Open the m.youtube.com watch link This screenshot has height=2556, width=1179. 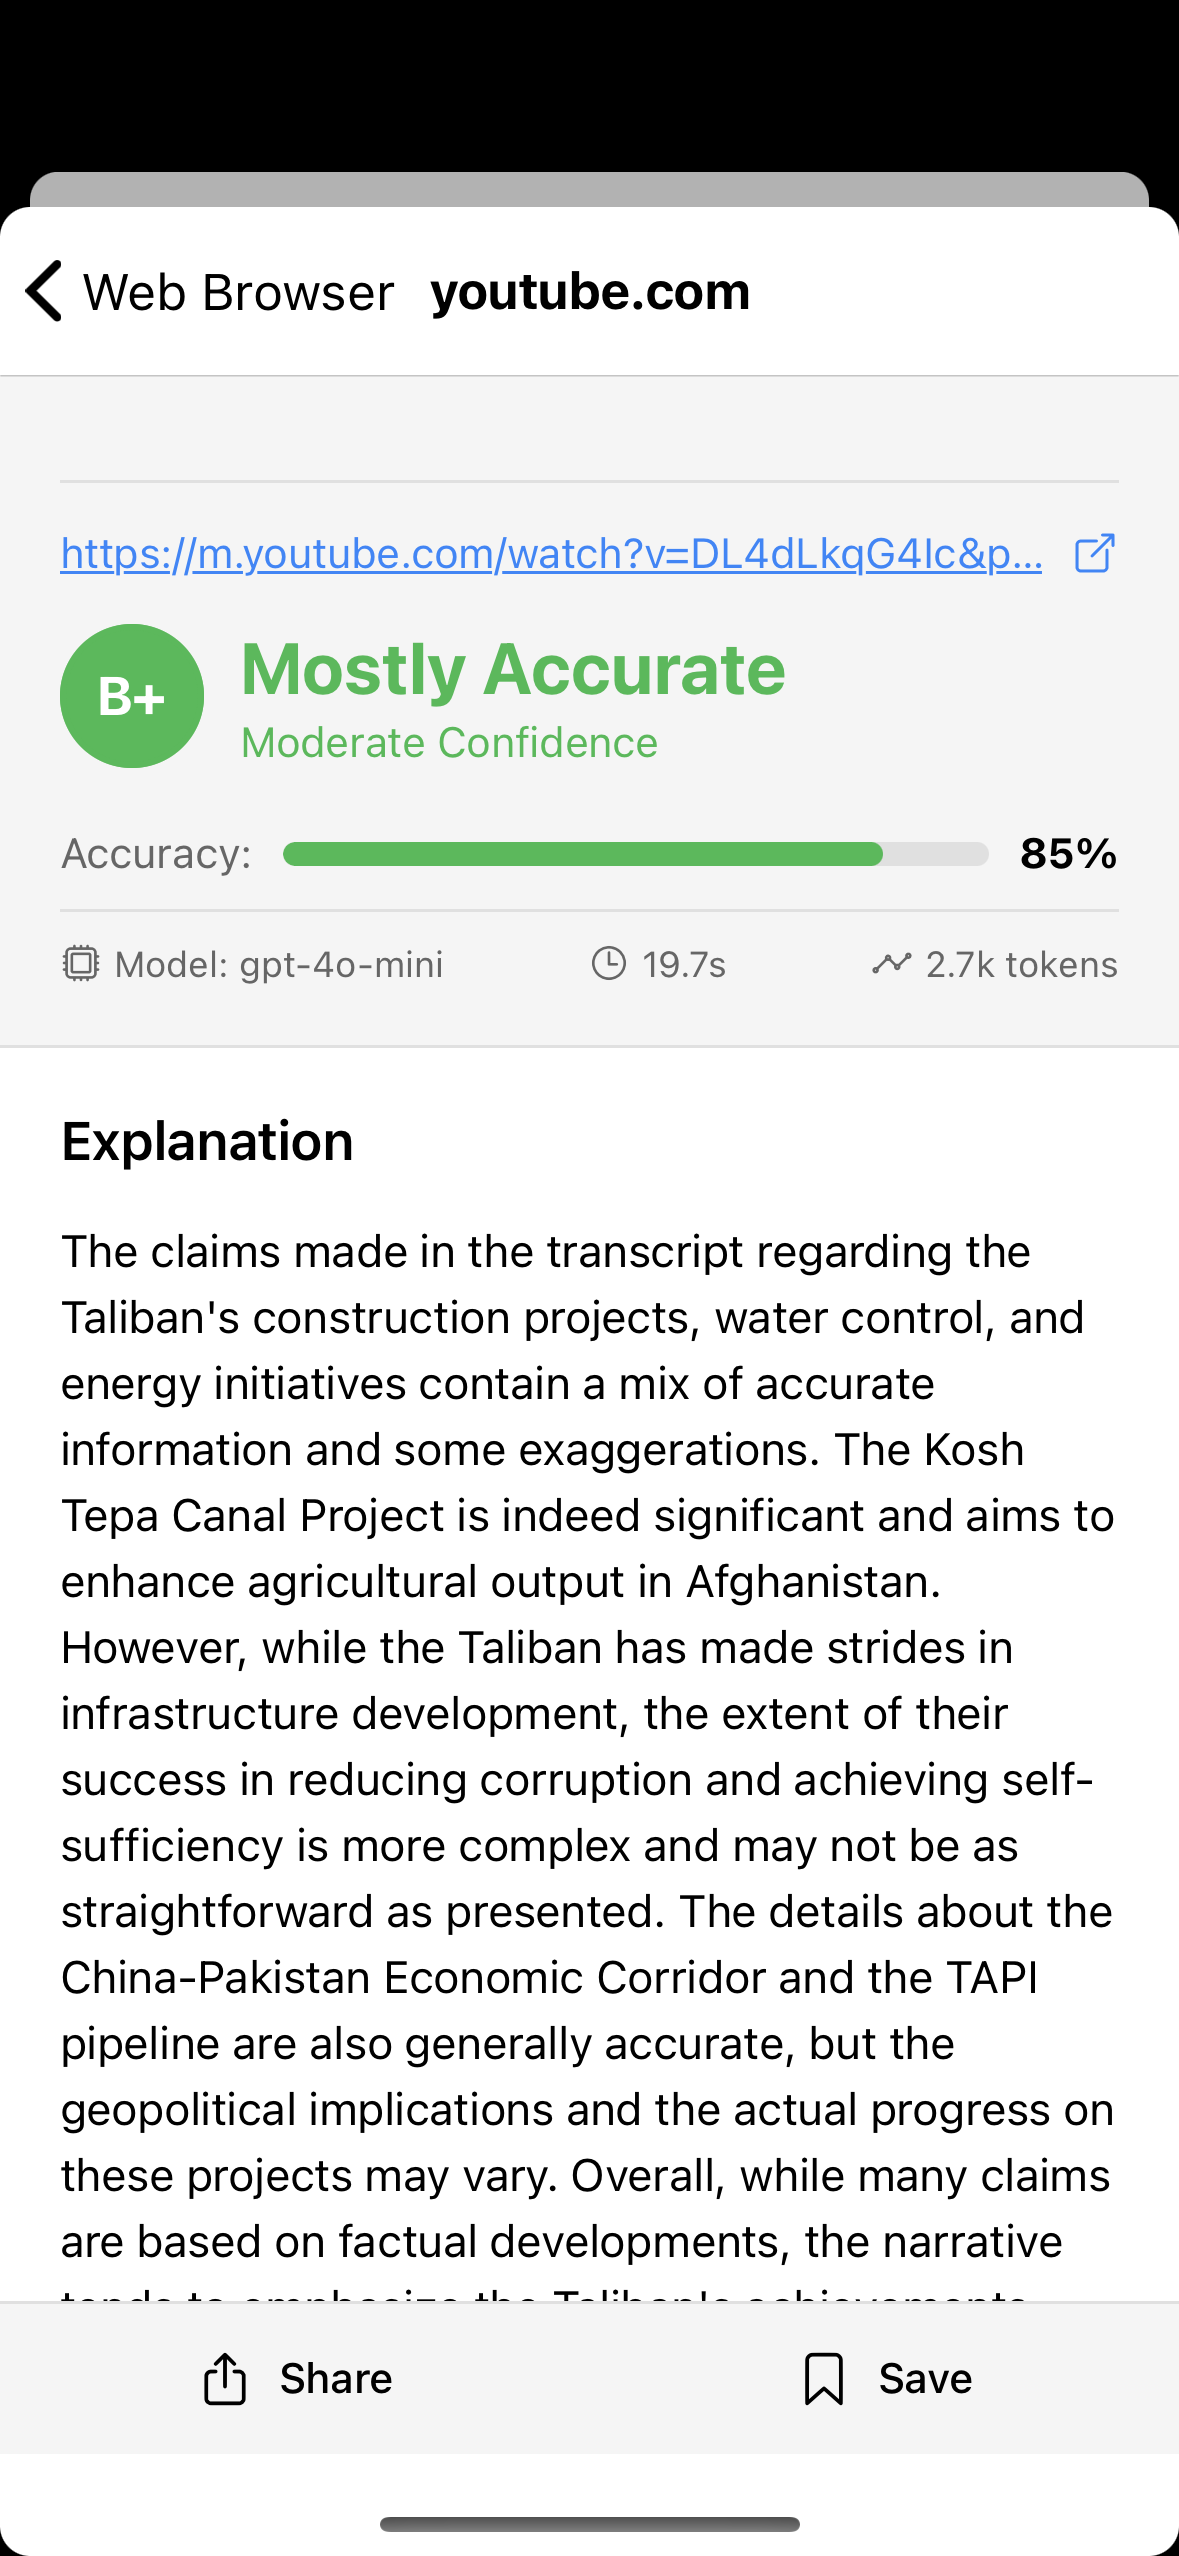pyautogui.click(x=551, y=553)
